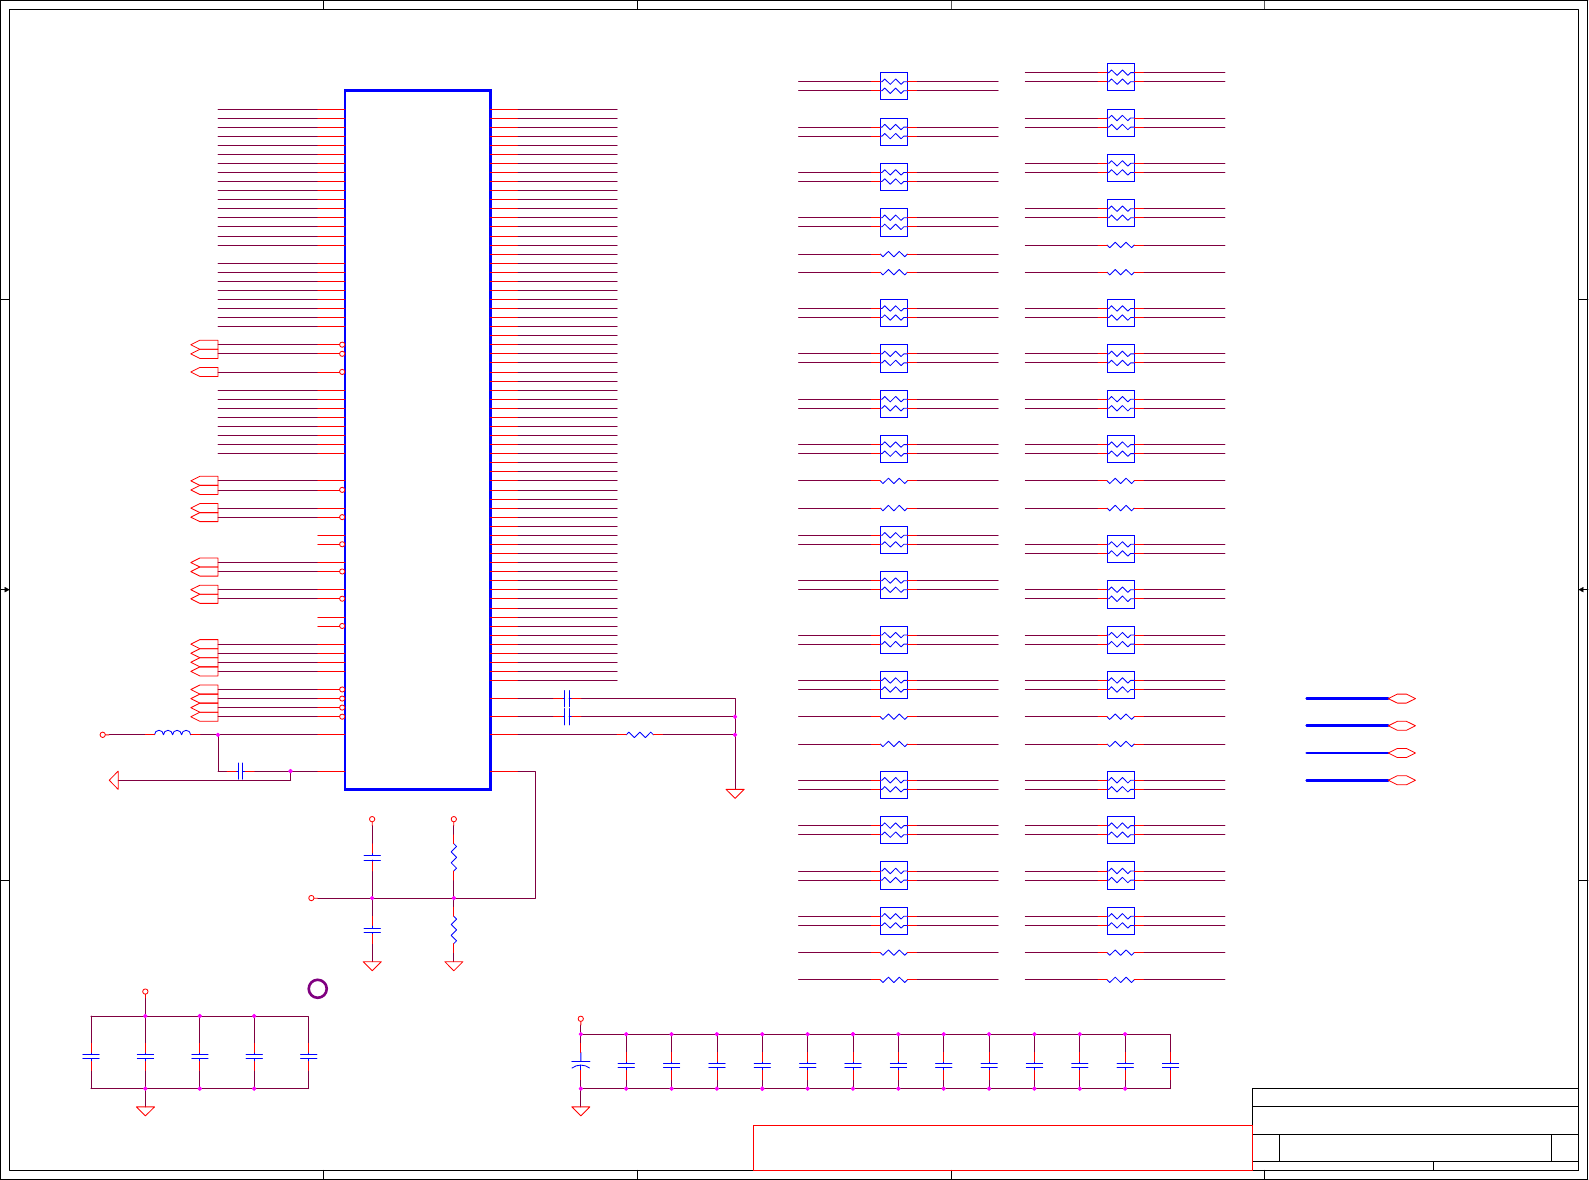Click the capacitor between the inductor and IC

tap(241, 771)
